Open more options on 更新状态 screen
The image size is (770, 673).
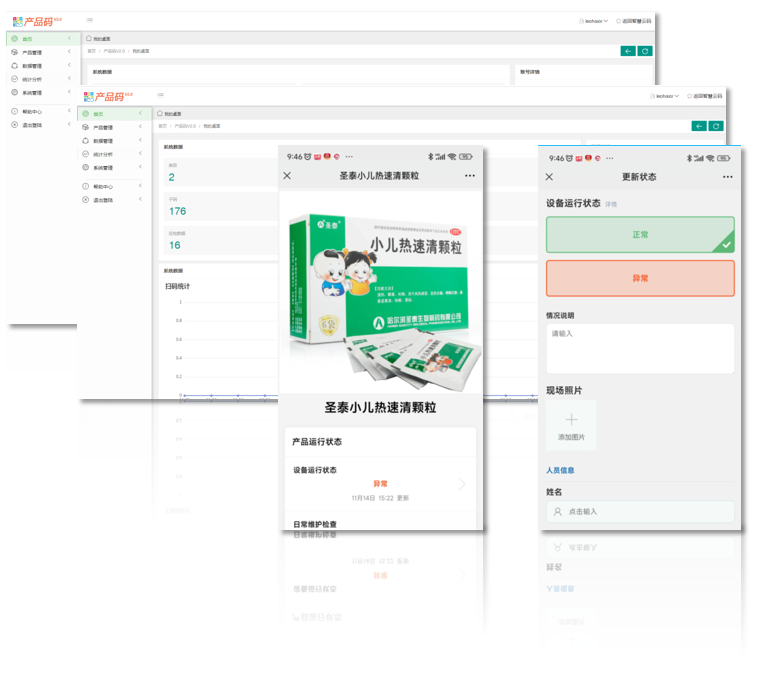coord(728,177)
